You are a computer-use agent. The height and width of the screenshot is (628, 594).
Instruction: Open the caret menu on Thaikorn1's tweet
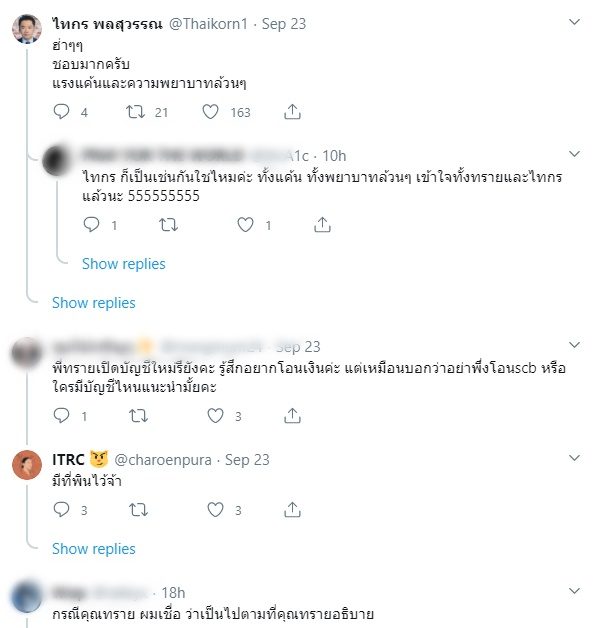[574, 22]
